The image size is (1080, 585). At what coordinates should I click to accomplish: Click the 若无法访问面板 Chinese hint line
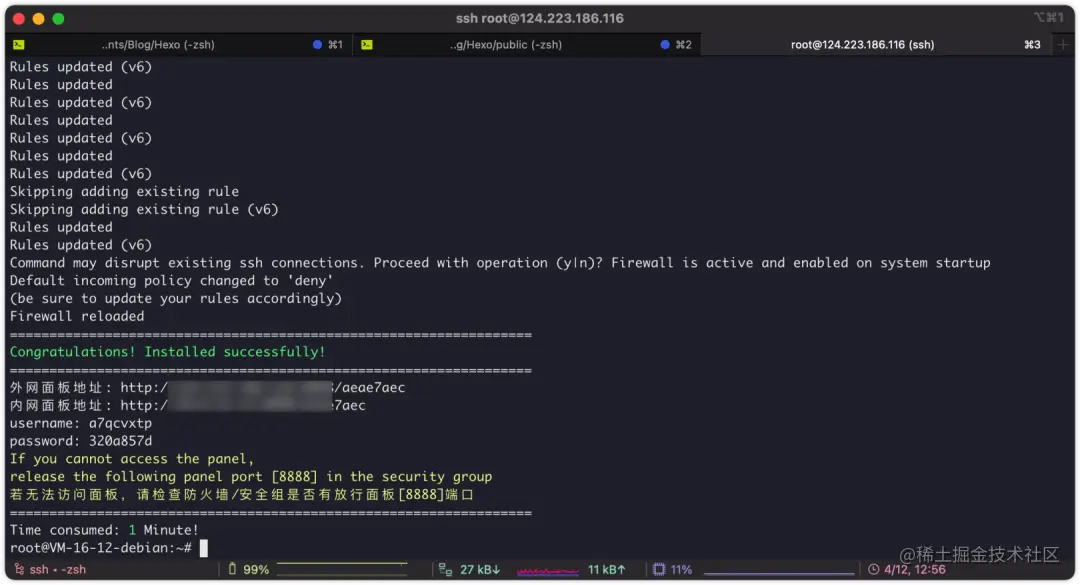tap(242, 495)
